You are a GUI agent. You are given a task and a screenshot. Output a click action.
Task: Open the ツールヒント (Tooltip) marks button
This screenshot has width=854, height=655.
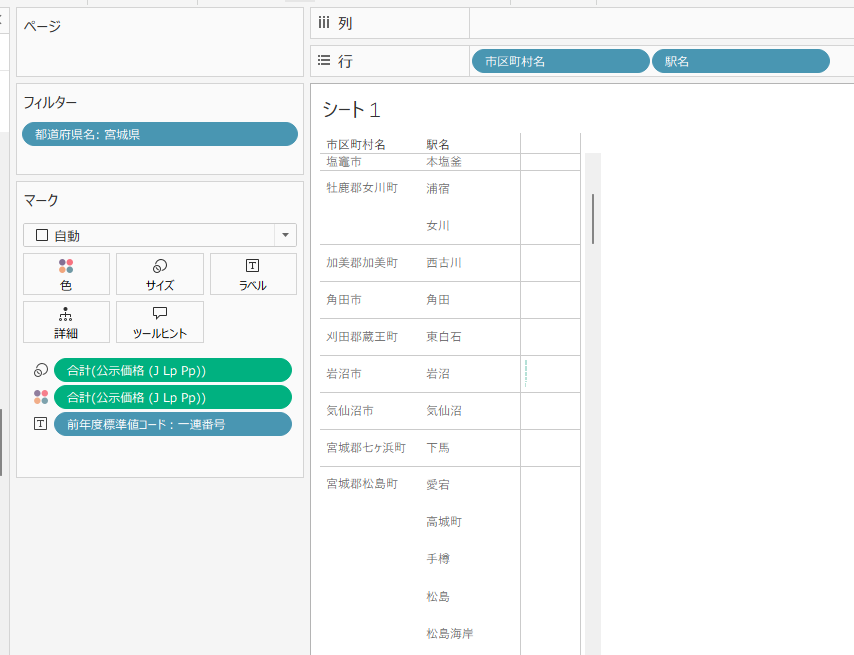point(160,322)
